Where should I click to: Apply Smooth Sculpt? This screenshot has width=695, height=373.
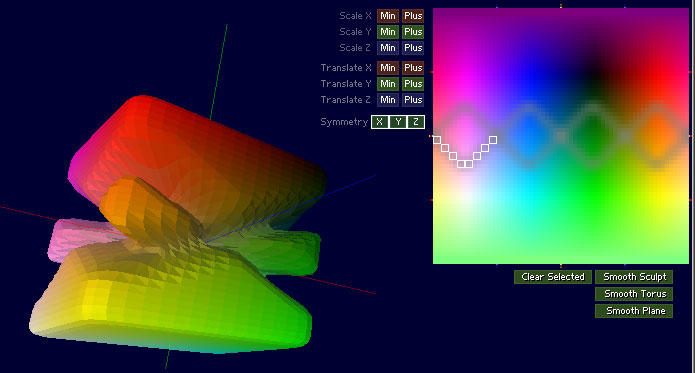634,277
